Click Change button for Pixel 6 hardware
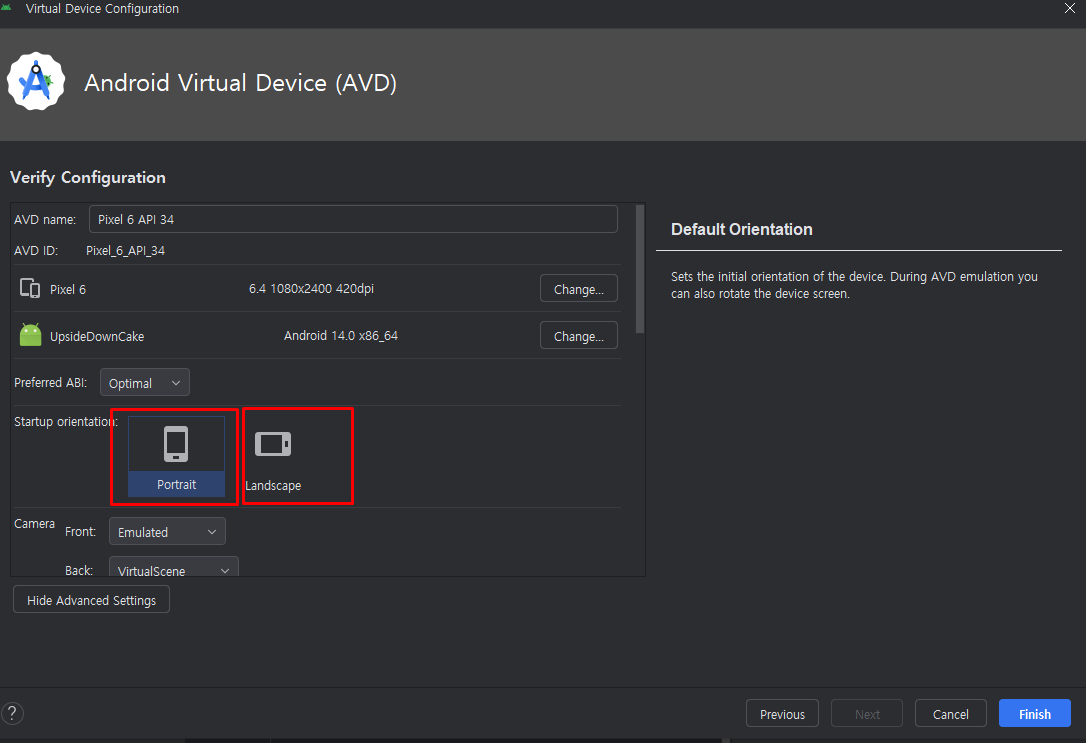 578,289
